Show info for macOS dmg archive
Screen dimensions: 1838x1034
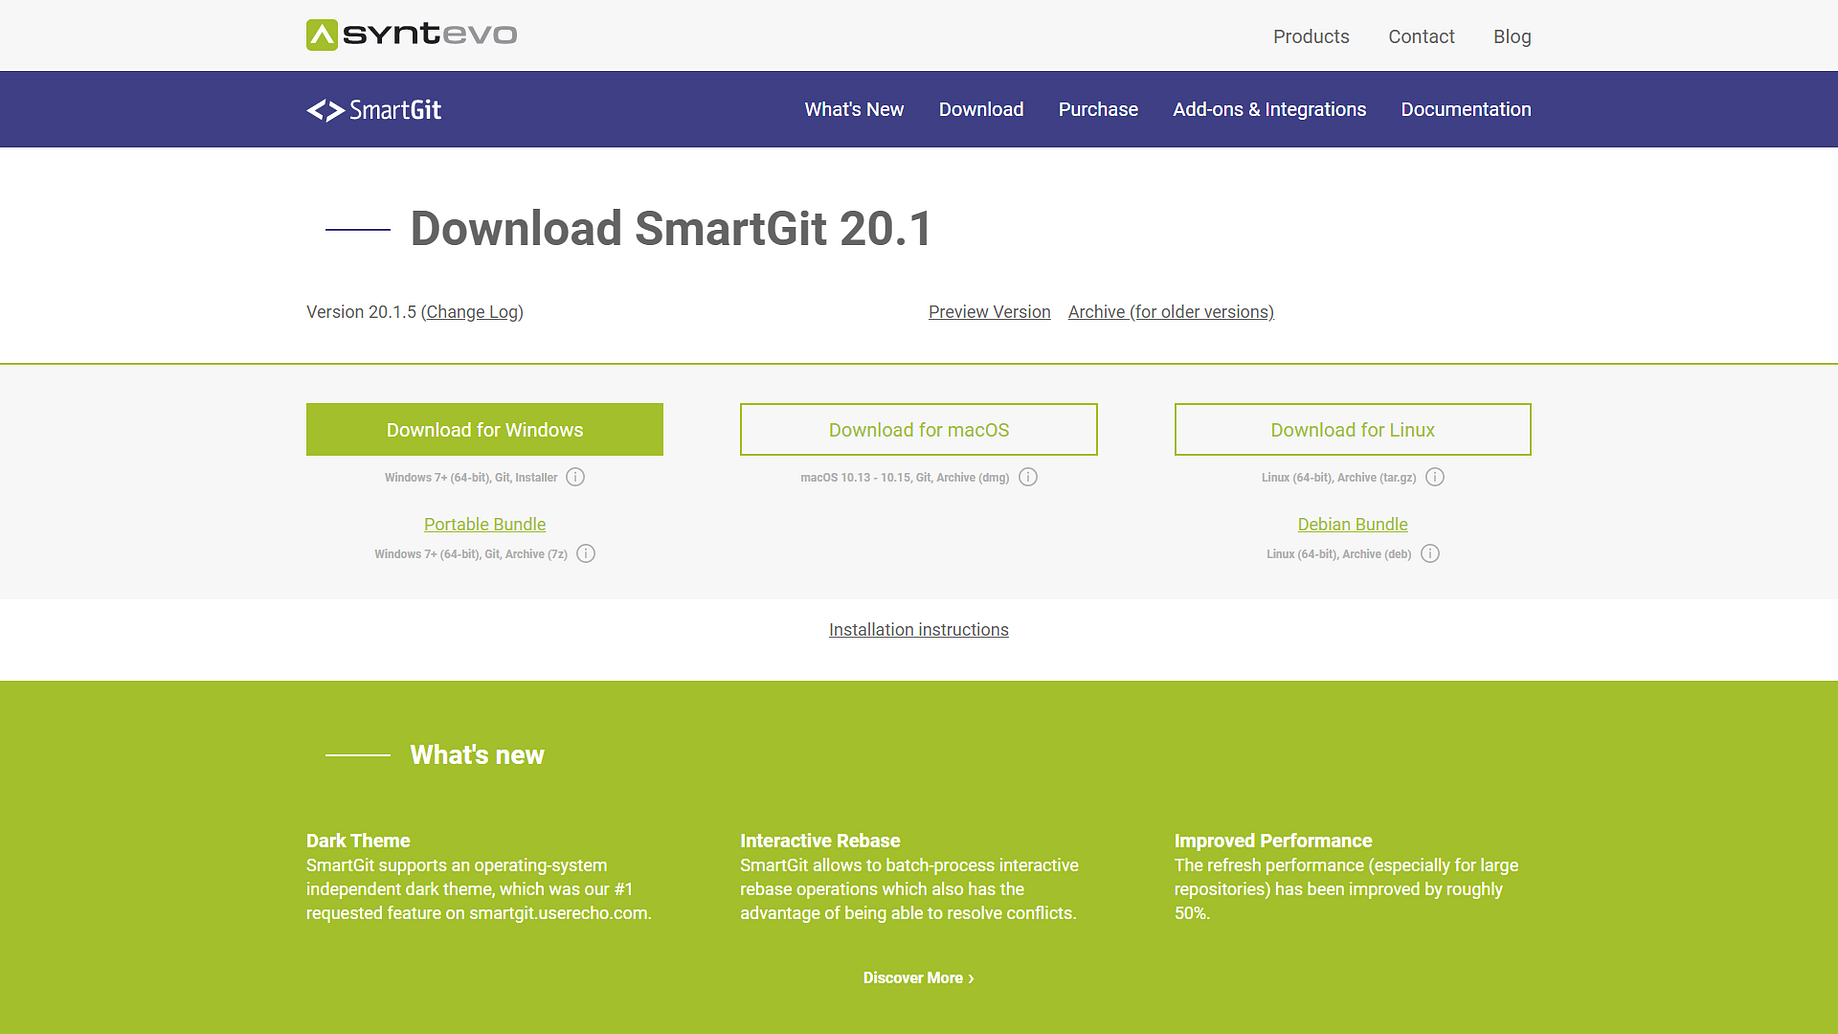[x=1028, y=477]
